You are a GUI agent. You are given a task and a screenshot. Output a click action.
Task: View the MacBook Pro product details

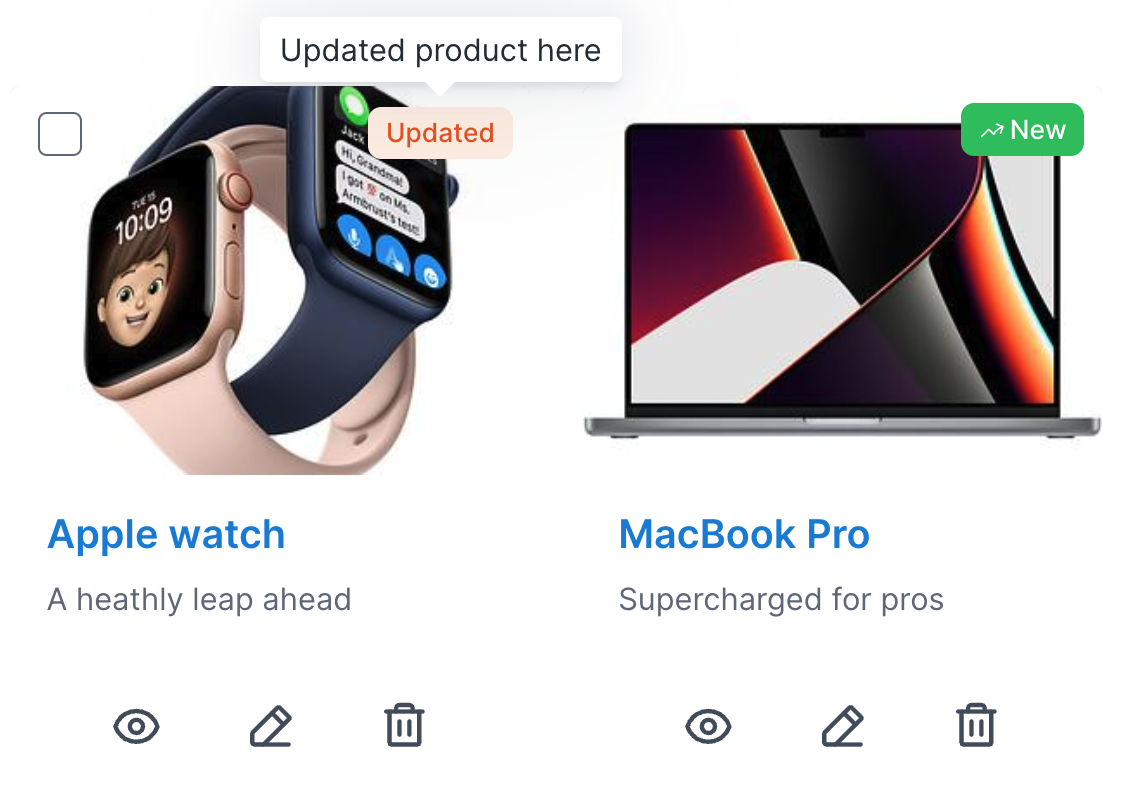point(708,726)
